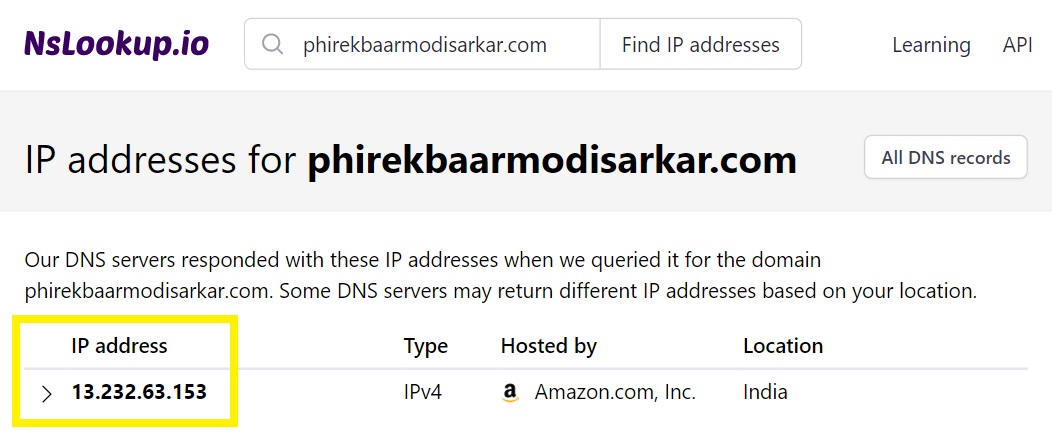
Task: Click the "IP addresses for" heading words
Action: [x=160, y=160]
